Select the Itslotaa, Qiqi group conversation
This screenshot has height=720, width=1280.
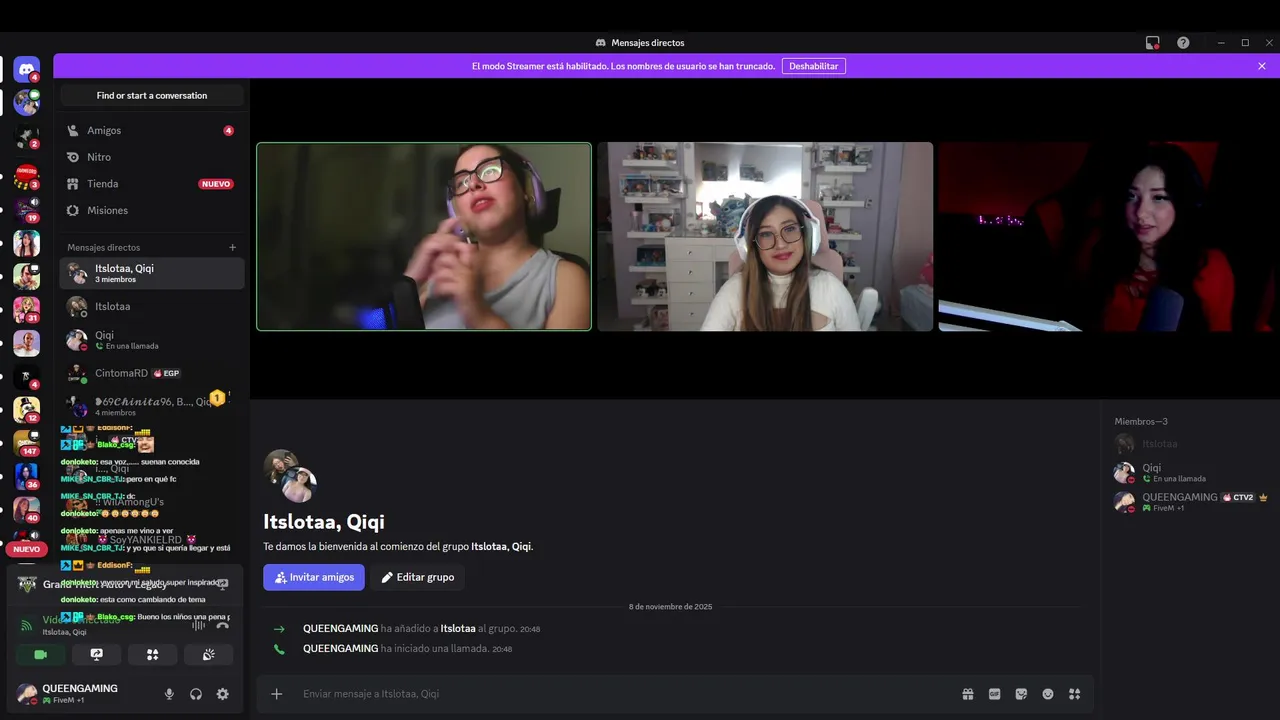(152, 274)
